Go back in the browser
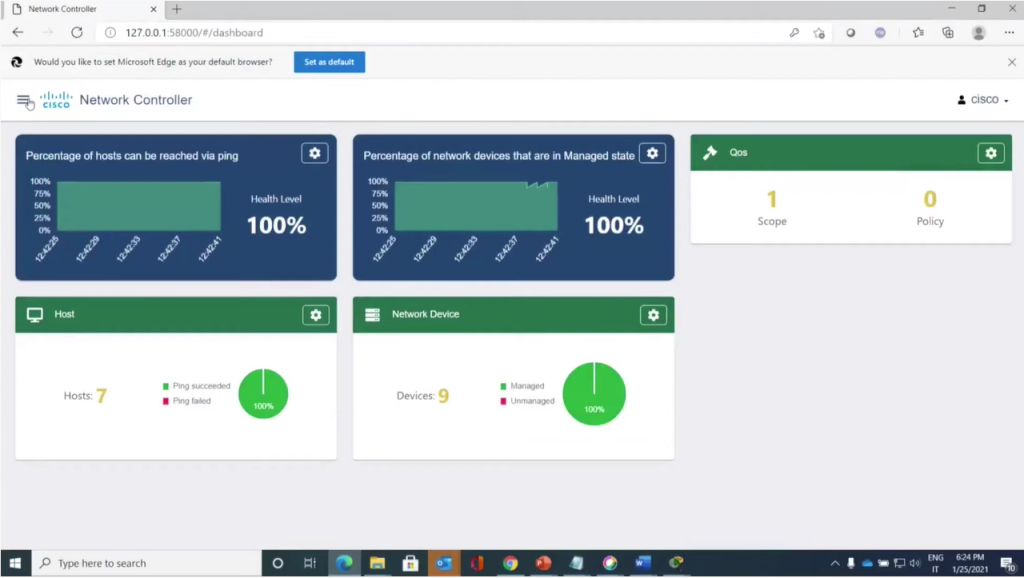Image resolution: width=1024 pixels, height=578 pixels. click(18, 33)
